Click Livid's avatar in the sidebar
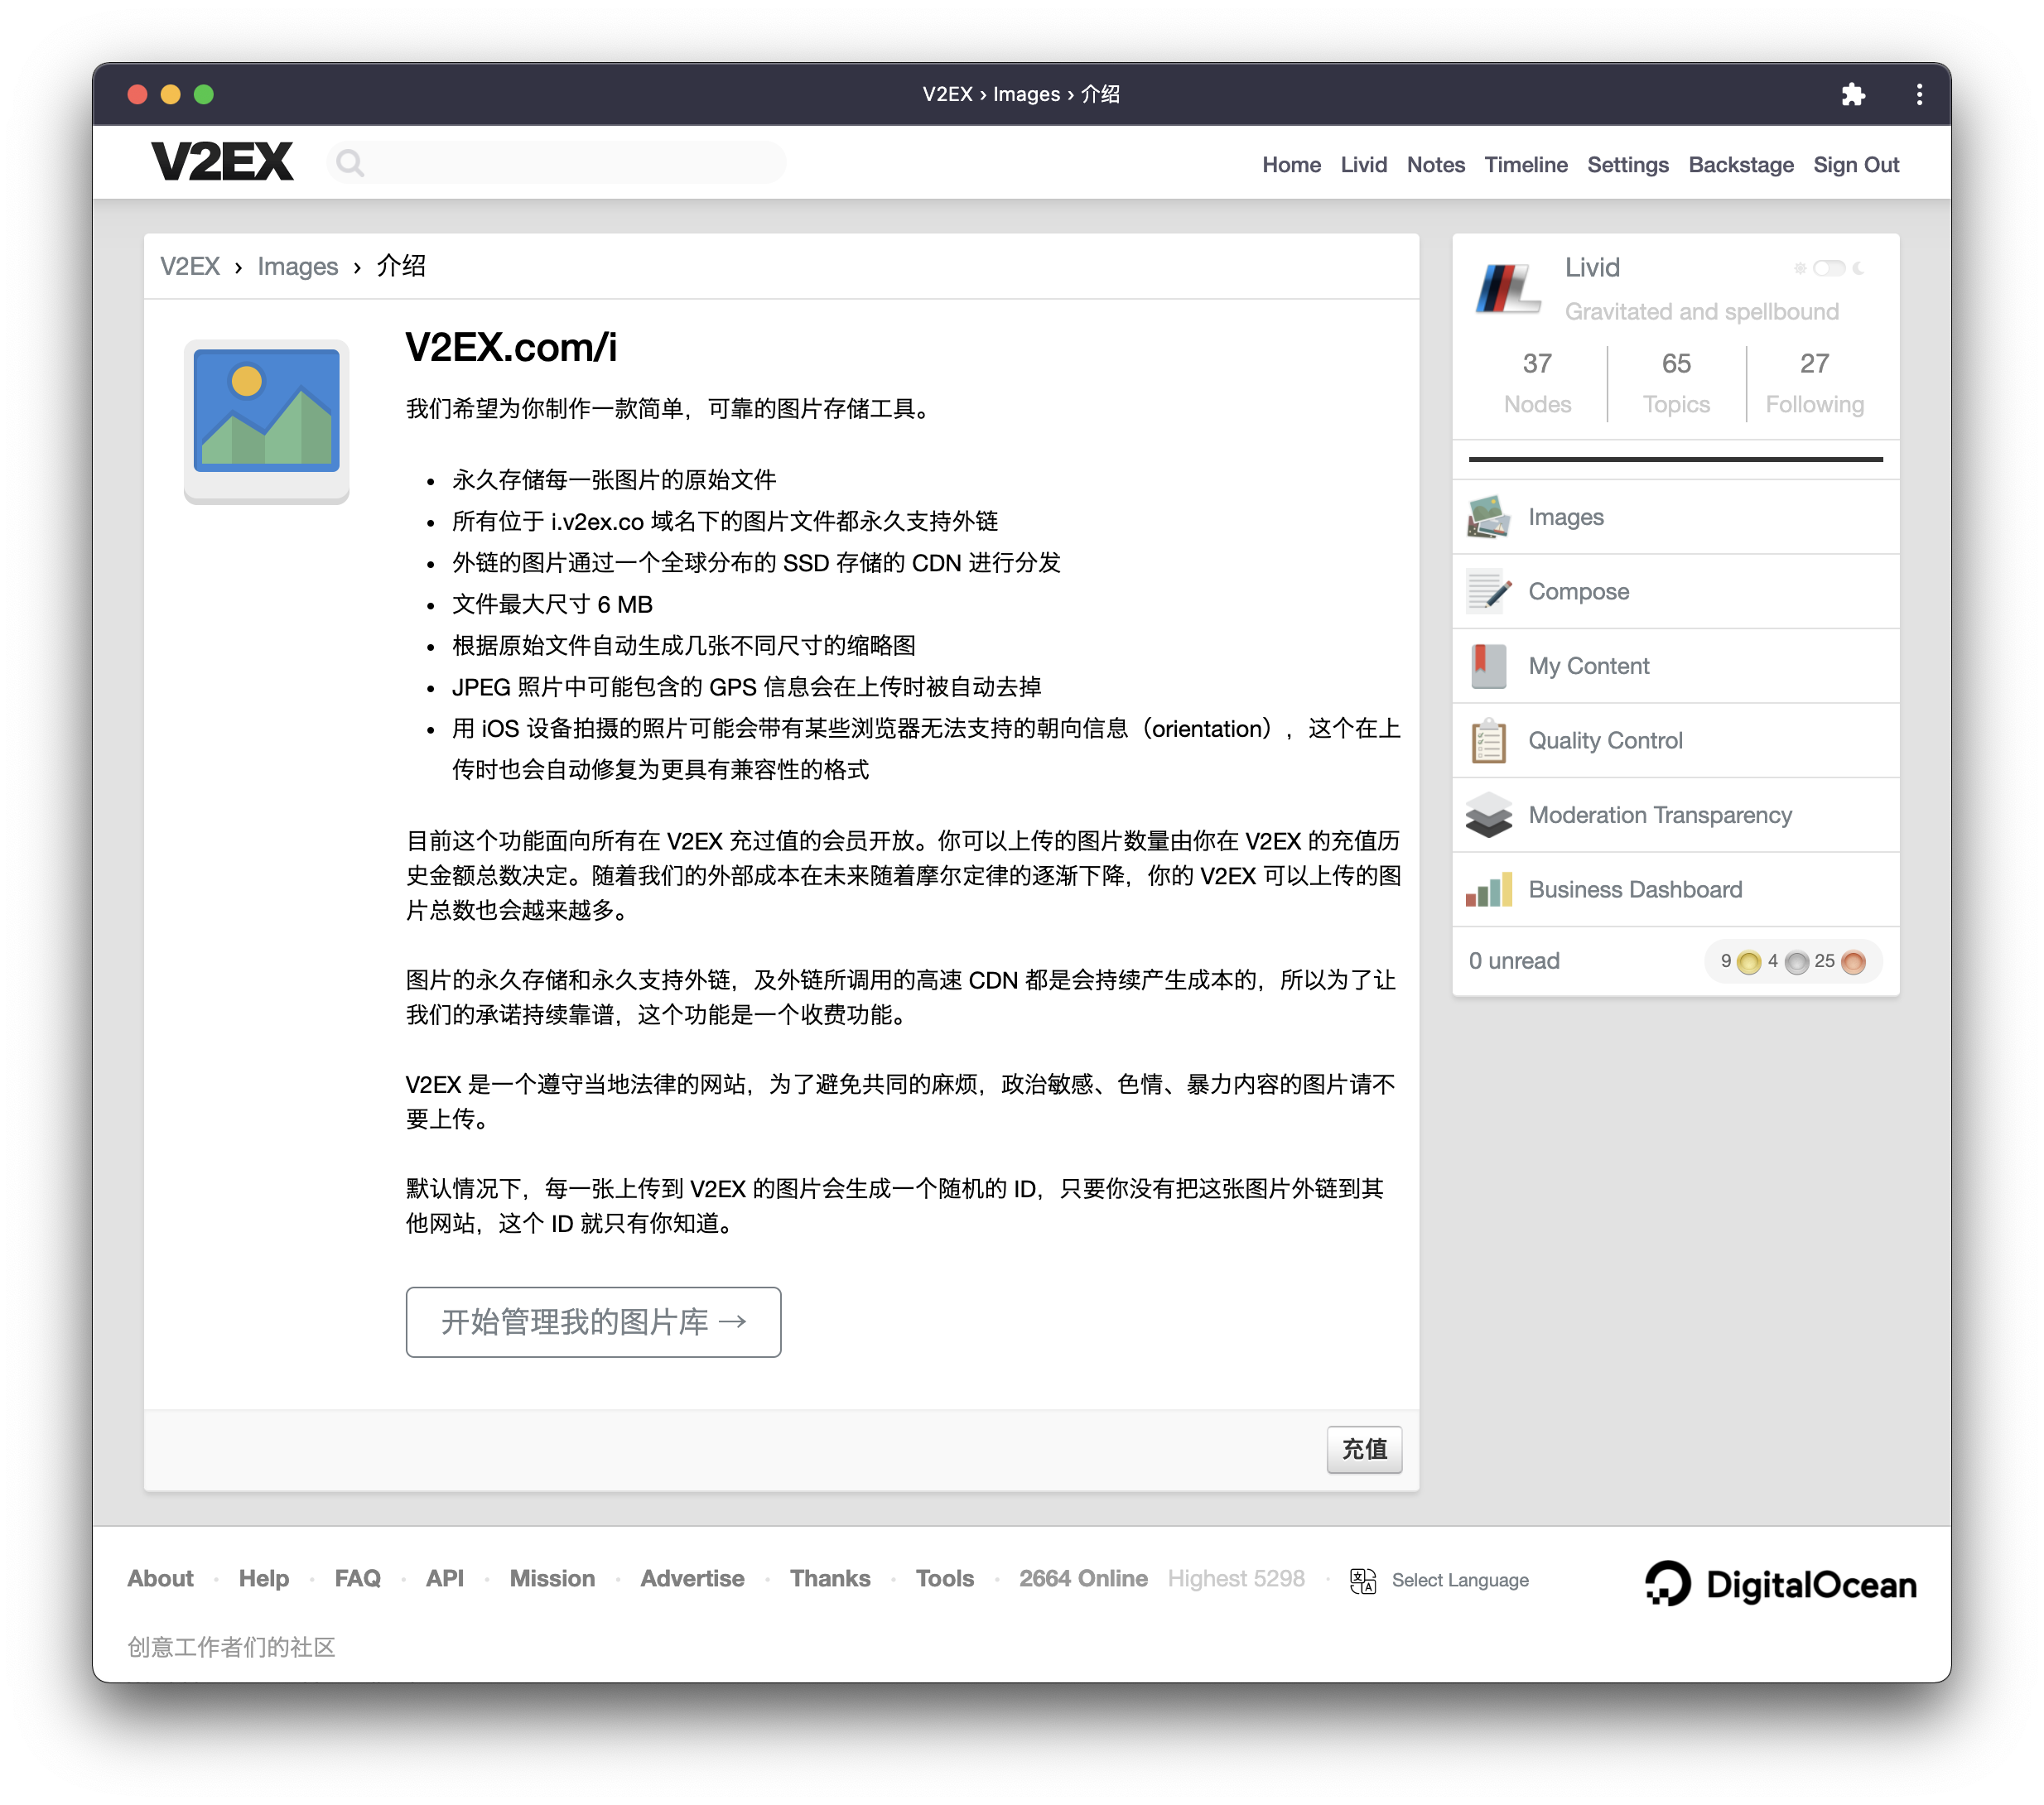The height and width of the screenshot is (1805, 2044). (1509, 289)
